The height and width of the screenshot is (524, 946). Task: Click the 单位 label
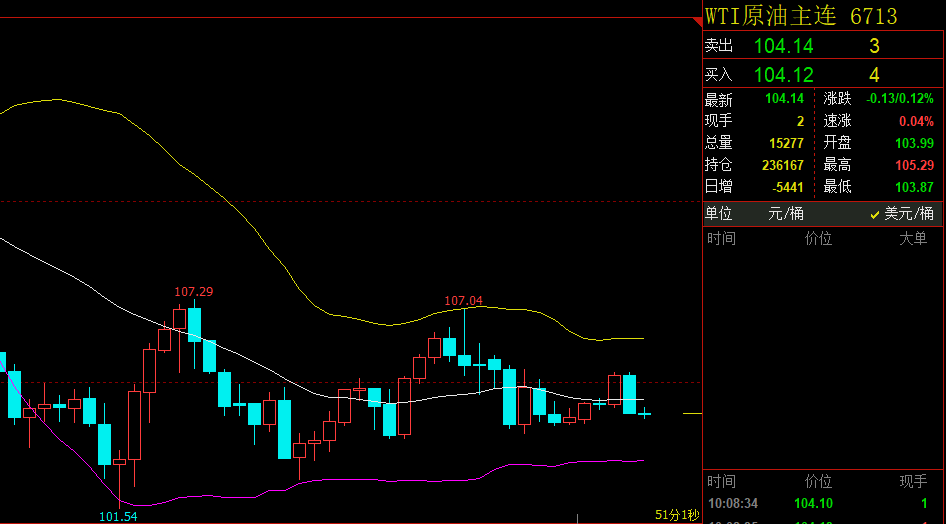[718, 213]
